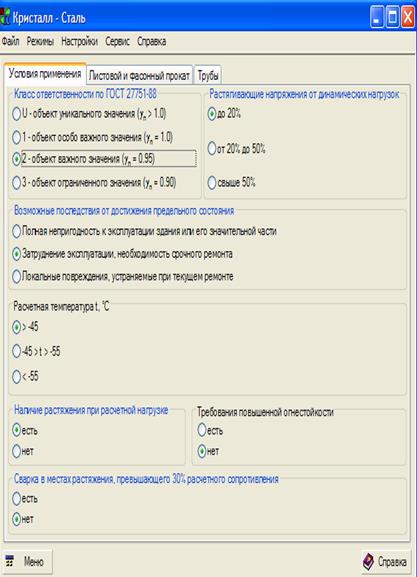Select 1 - объект особо важного значения
Screen dimensions: 417x577
[16, 137]
